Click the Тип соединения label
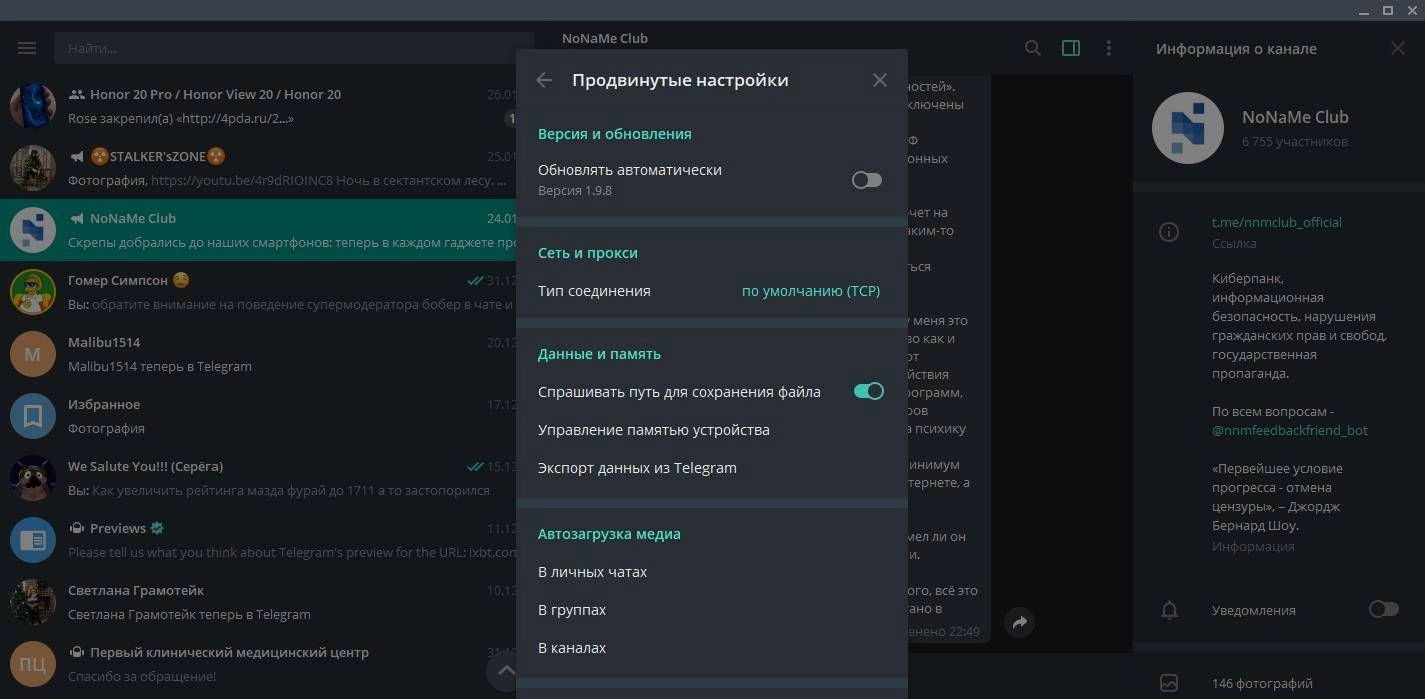The width and height of the screenshot is (1425, 699). (594, 291)
